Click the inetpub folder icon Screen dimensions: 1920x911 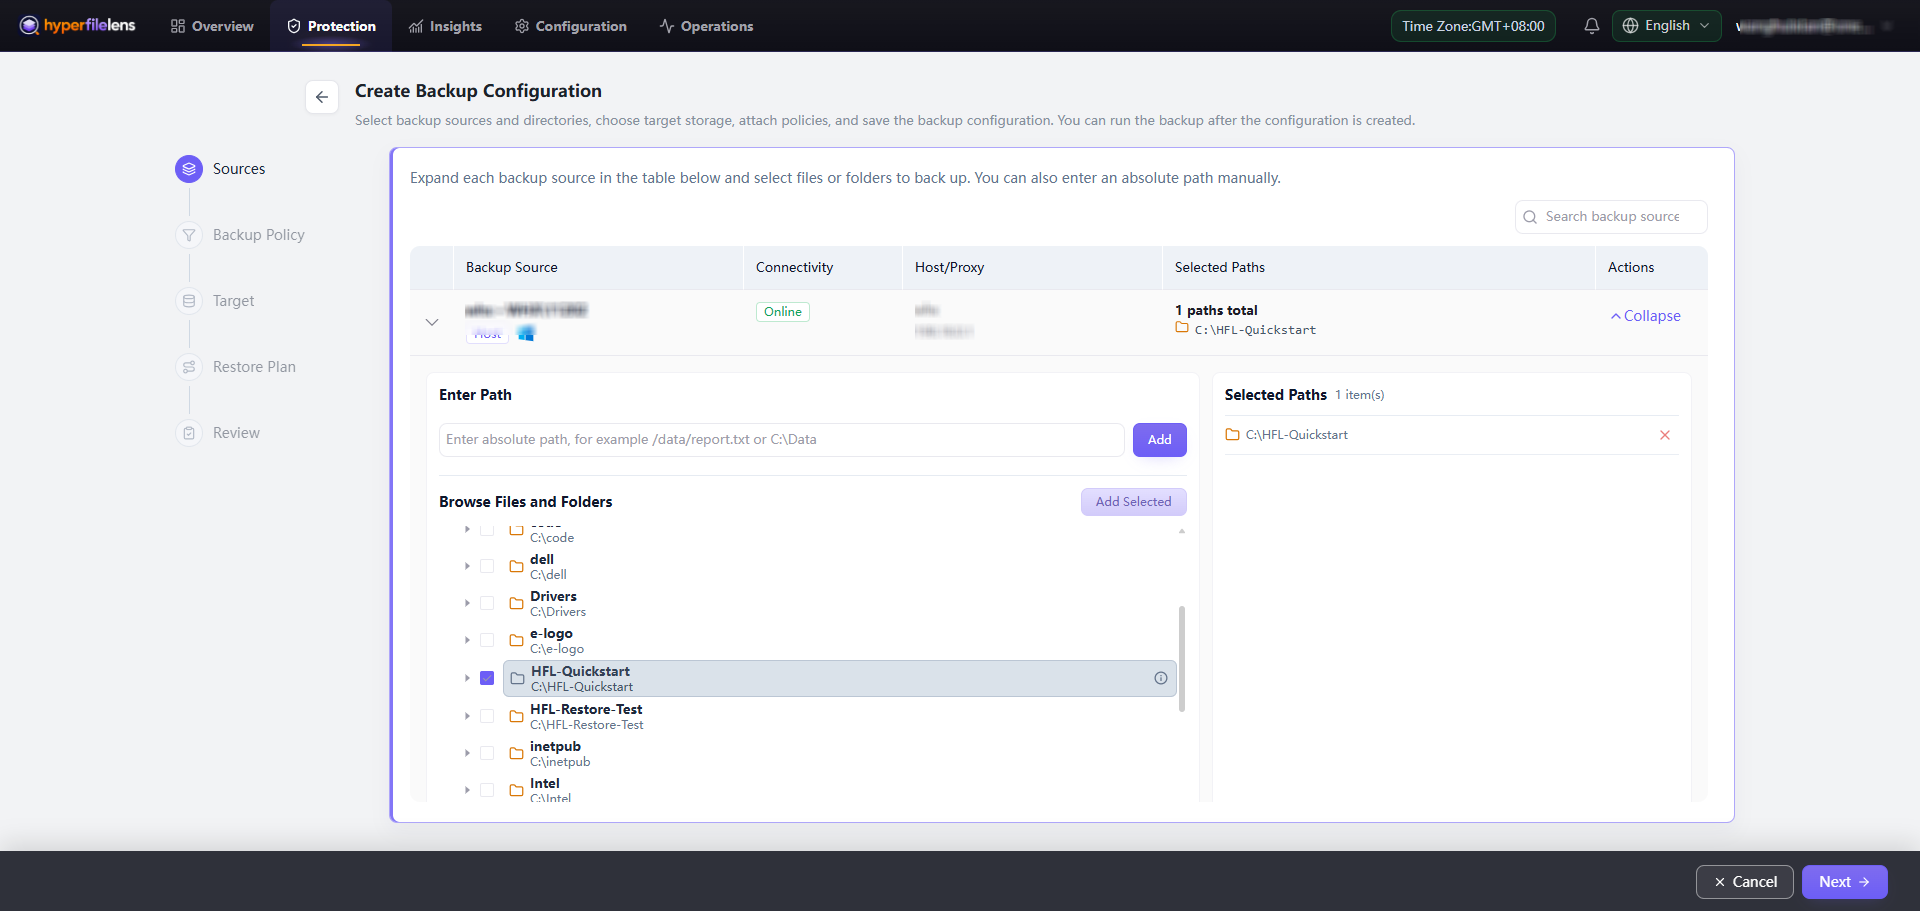[x=516, y=753]
